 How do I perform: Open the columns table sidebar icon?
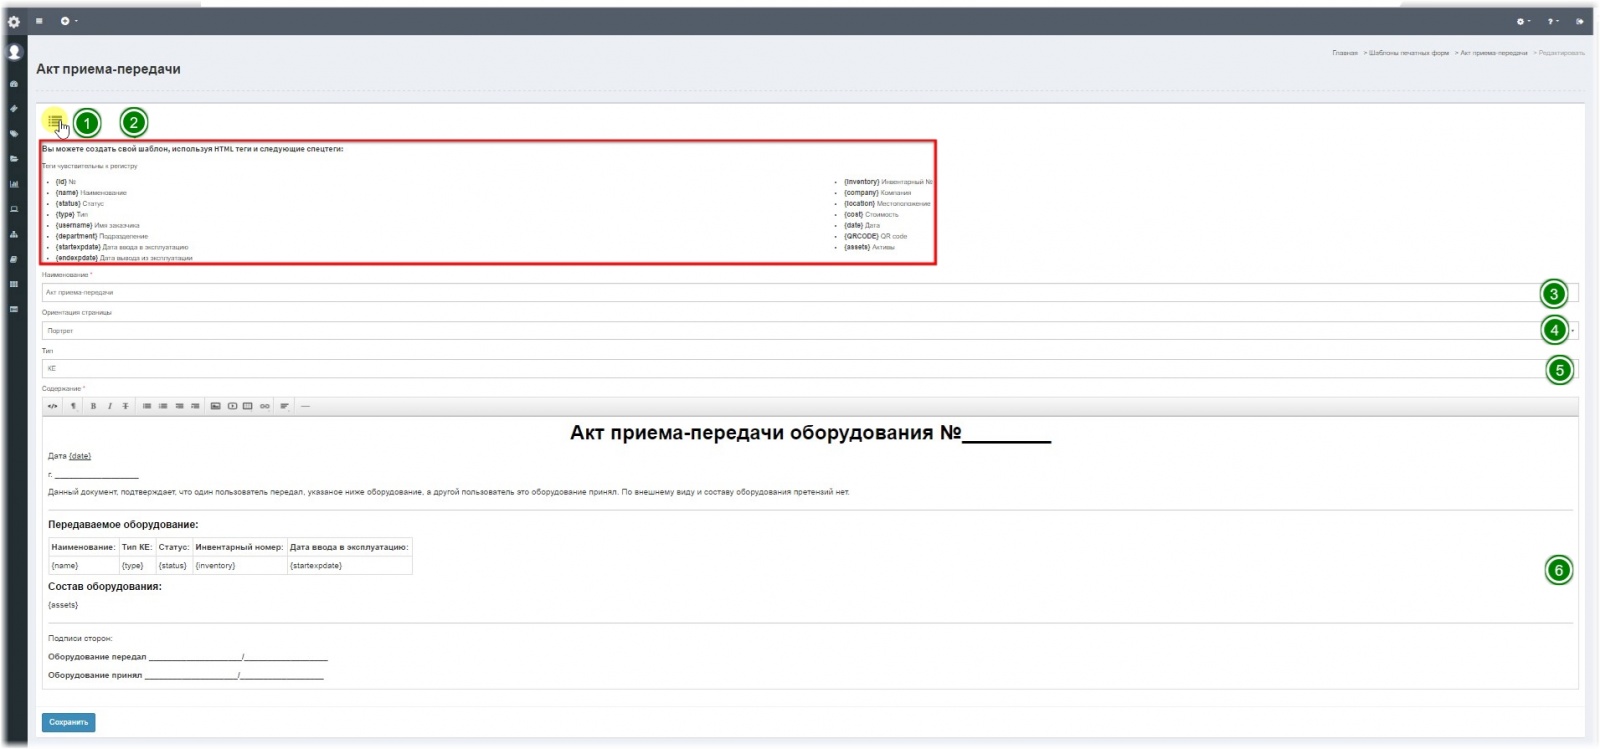(14, 284)
